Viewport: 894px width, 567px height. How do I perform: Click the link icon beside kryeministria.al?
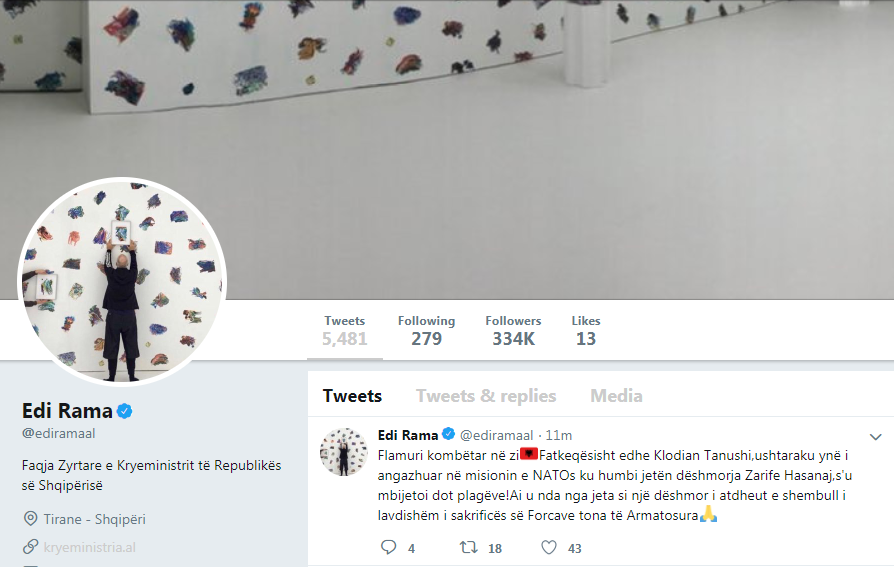[30, 547]
